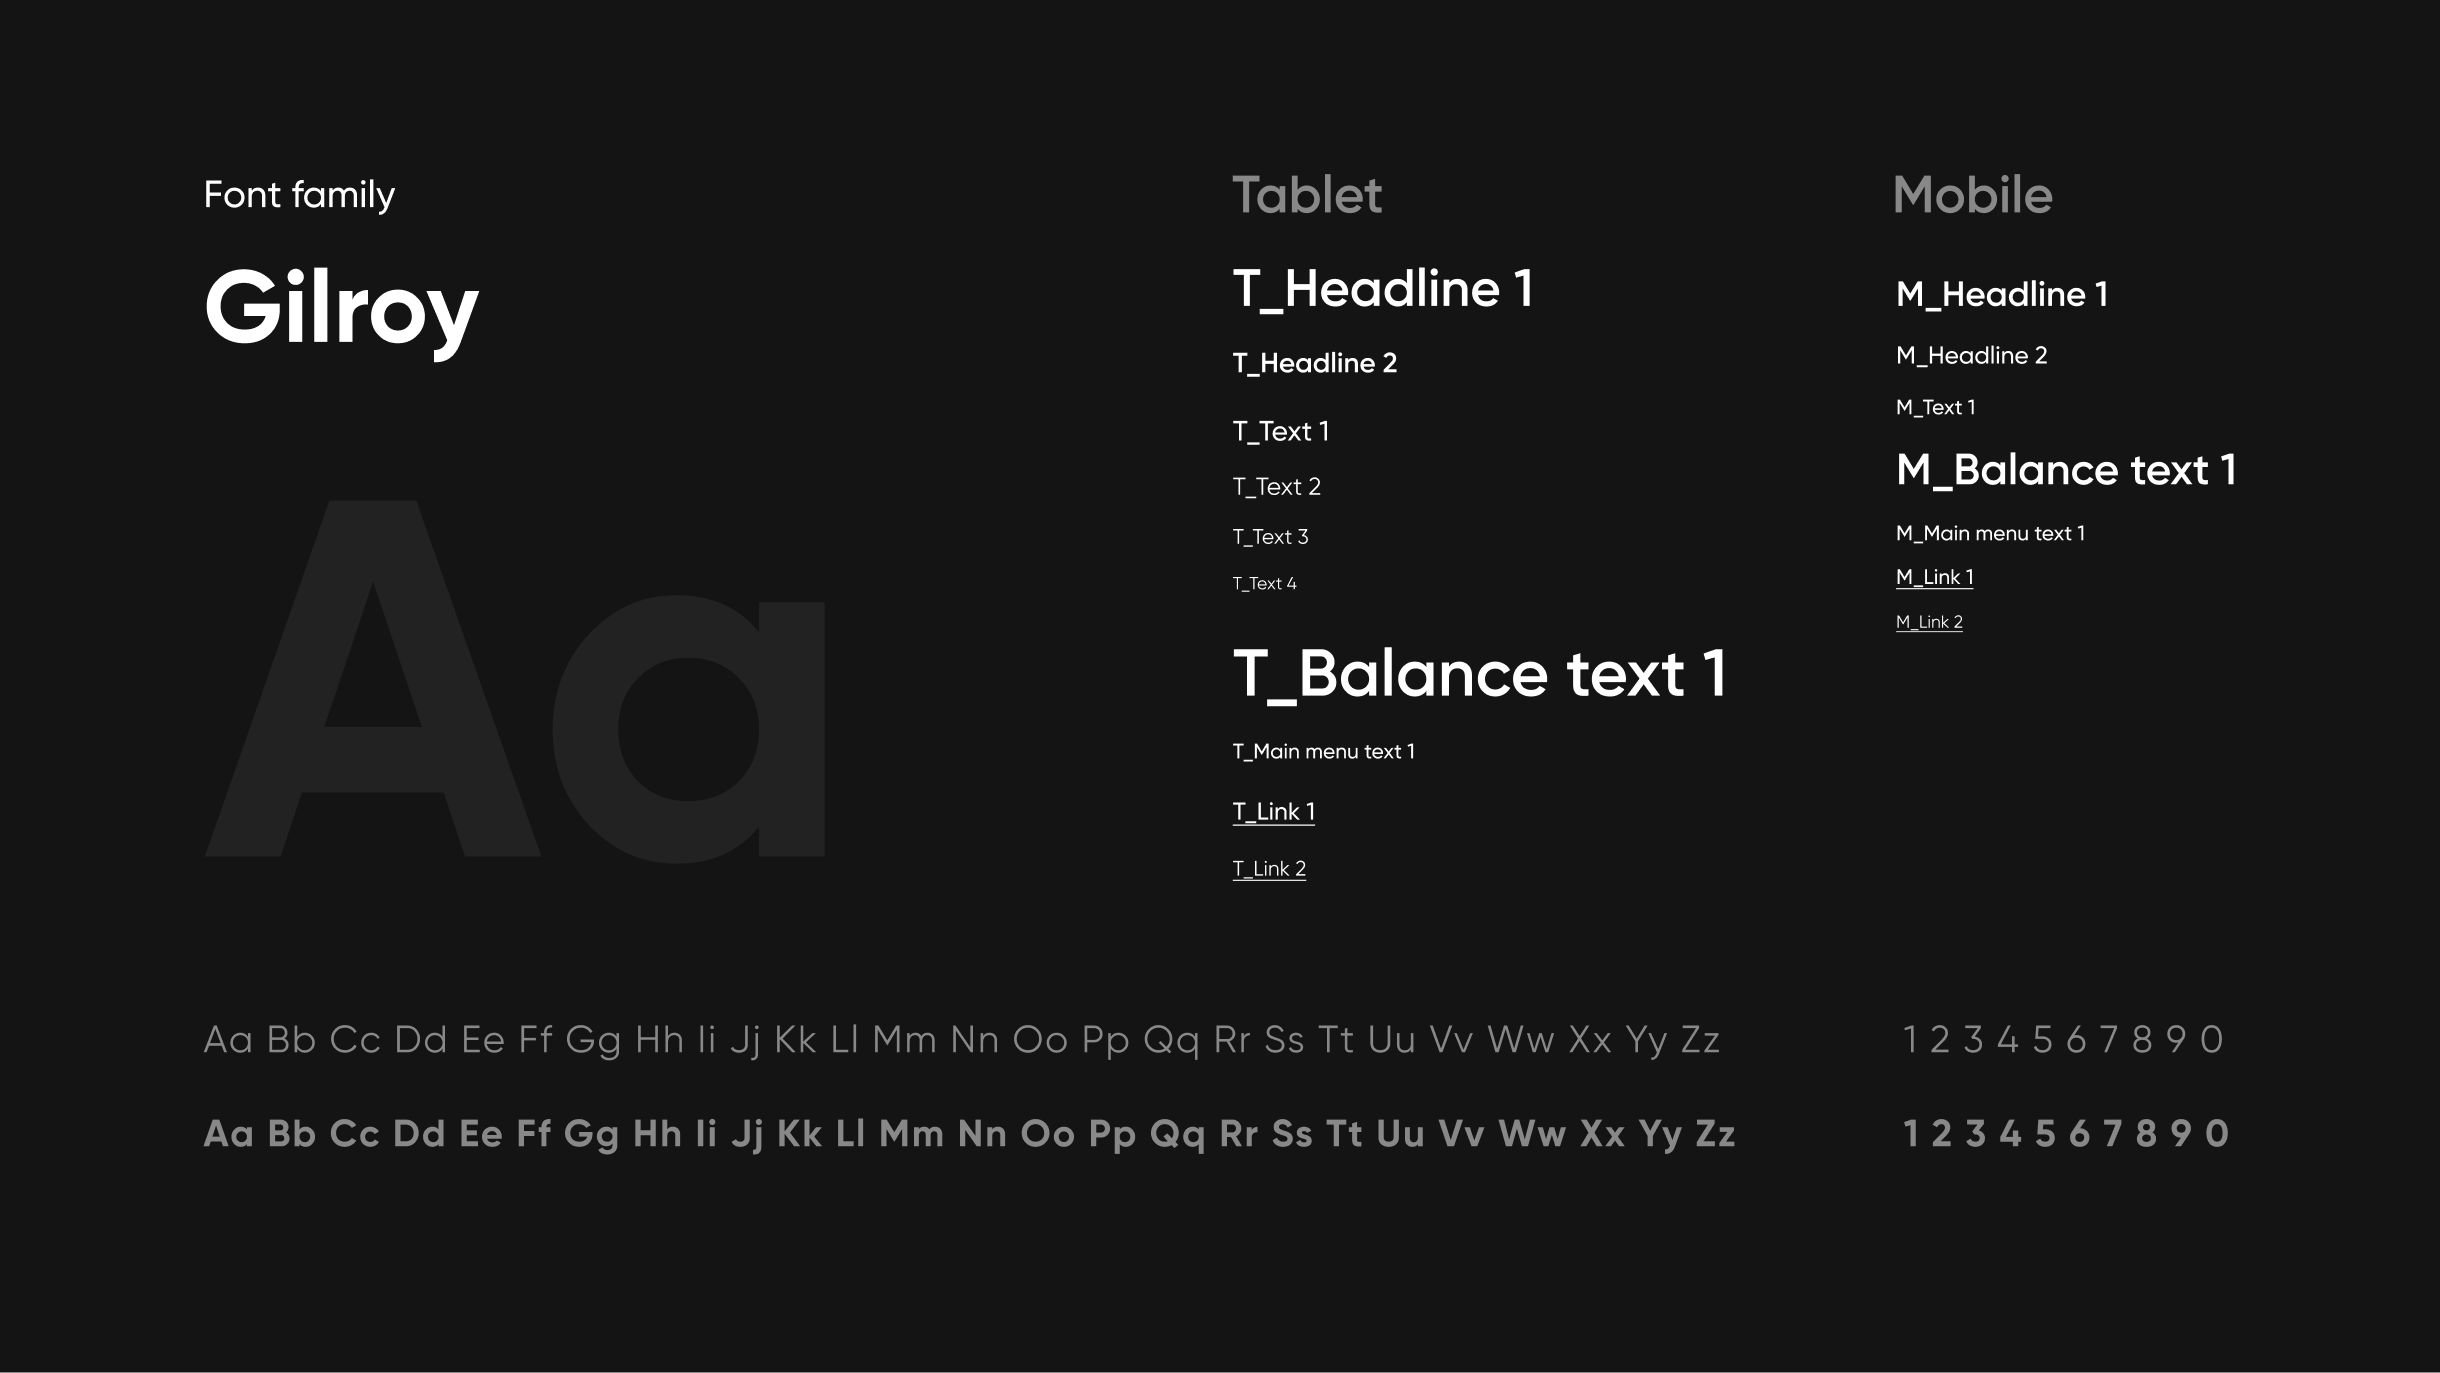This screenshot has width=2440, height=1373.
Task: Click the T_Text 4 small text
Action: [x=1264, y=584]
